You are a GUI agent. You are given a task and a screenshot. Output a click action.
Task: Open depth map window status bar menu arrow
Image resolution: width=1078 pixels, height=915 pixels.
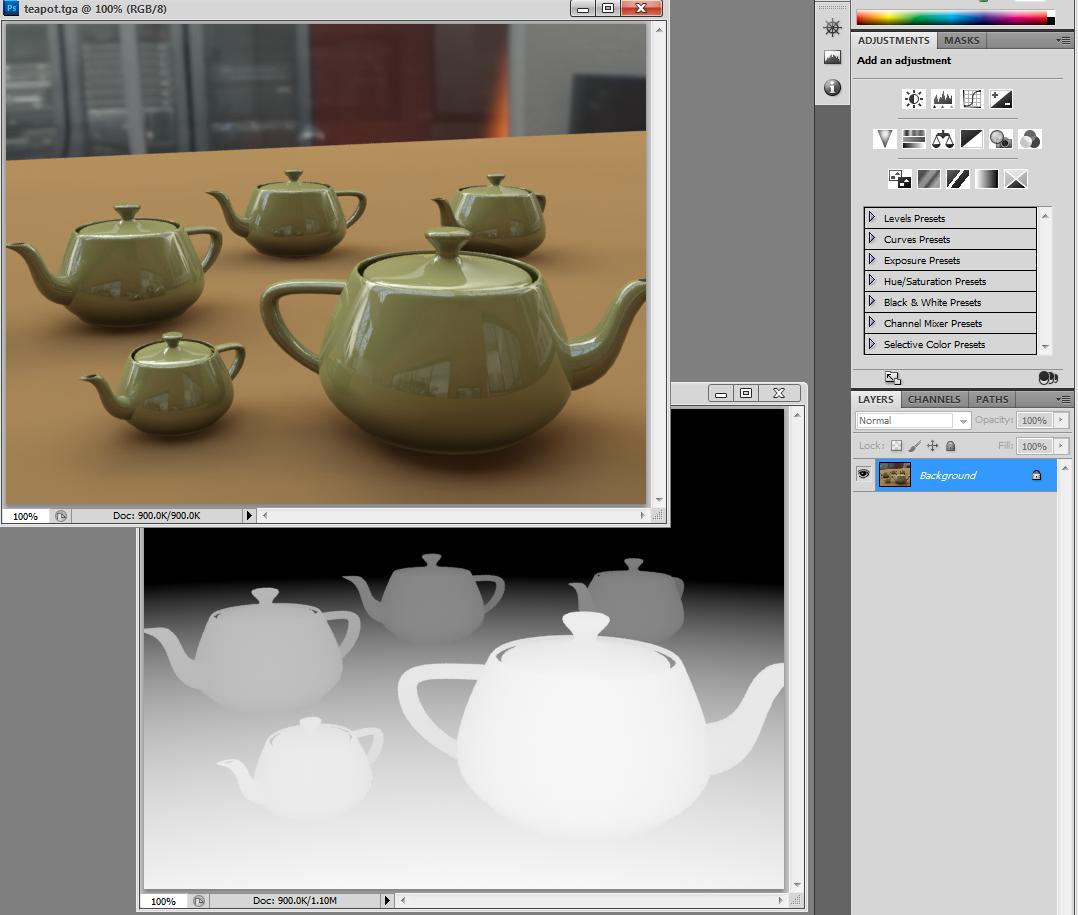coord(387,901)
